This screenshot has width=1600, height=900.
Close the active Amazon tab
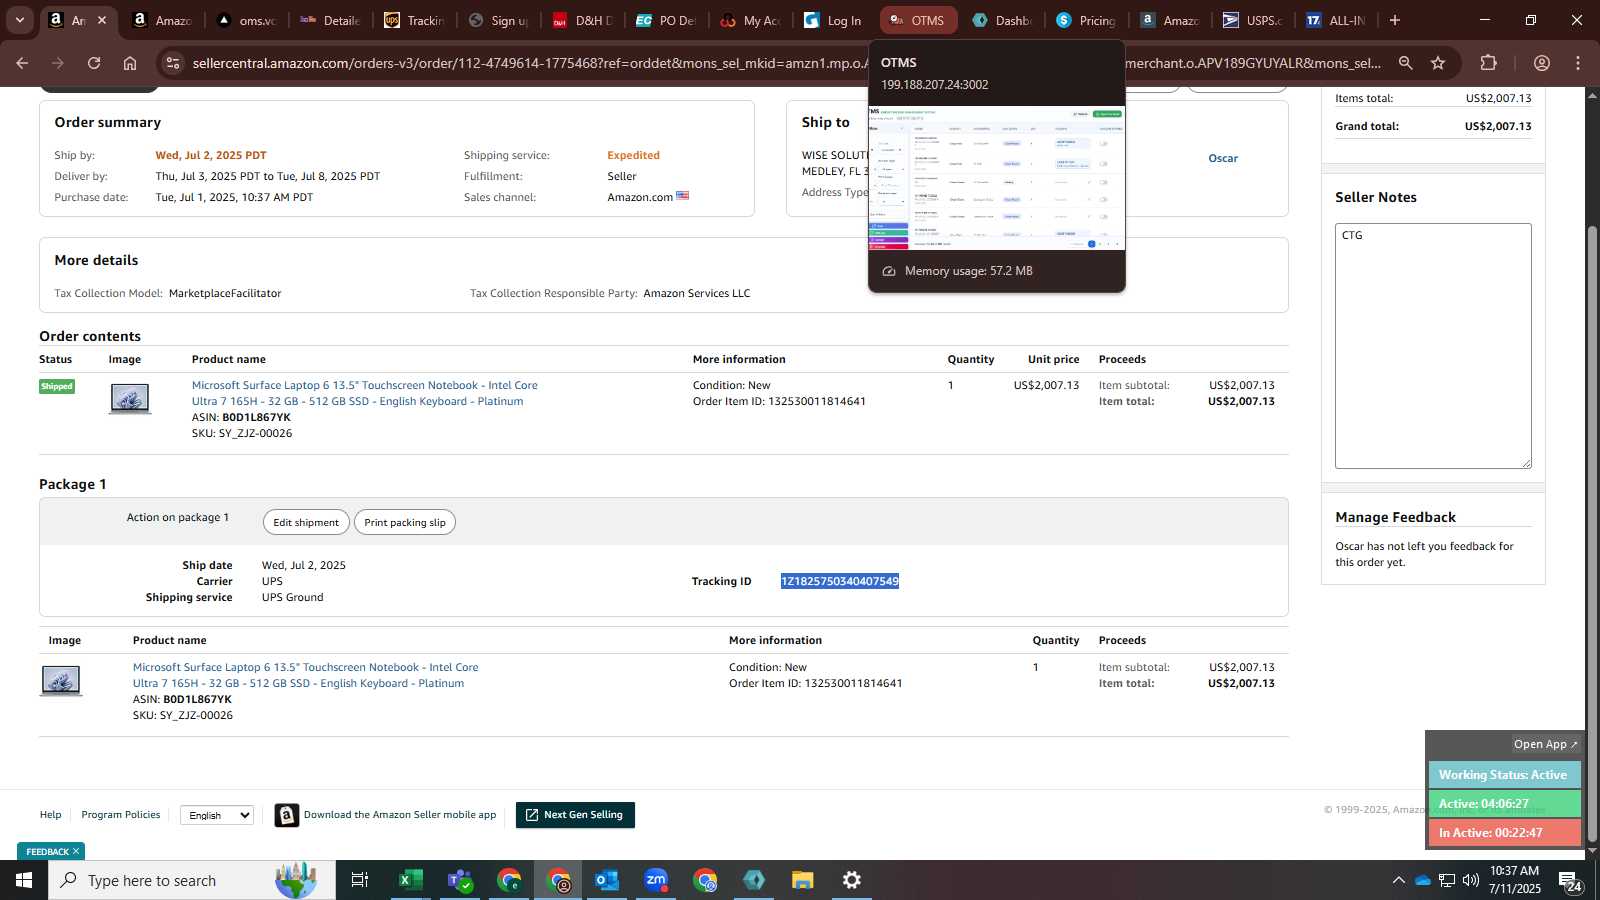point(101,20)
